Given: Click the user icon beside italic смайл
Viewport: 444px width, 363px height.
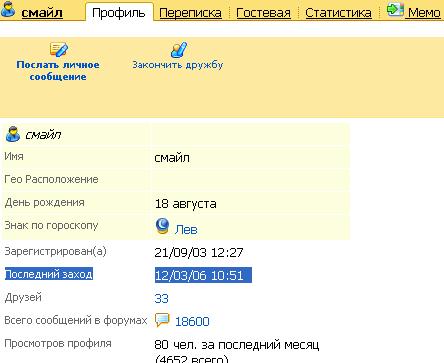Looking at the screenshot, I should [x=13, y=134].
